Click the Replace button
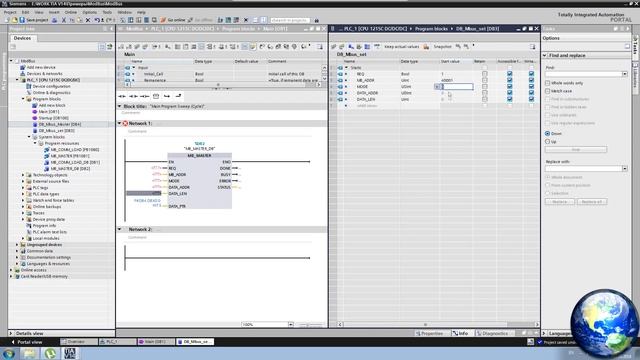The width and height of the screenshot is (640, 360). tap(560, 202)
